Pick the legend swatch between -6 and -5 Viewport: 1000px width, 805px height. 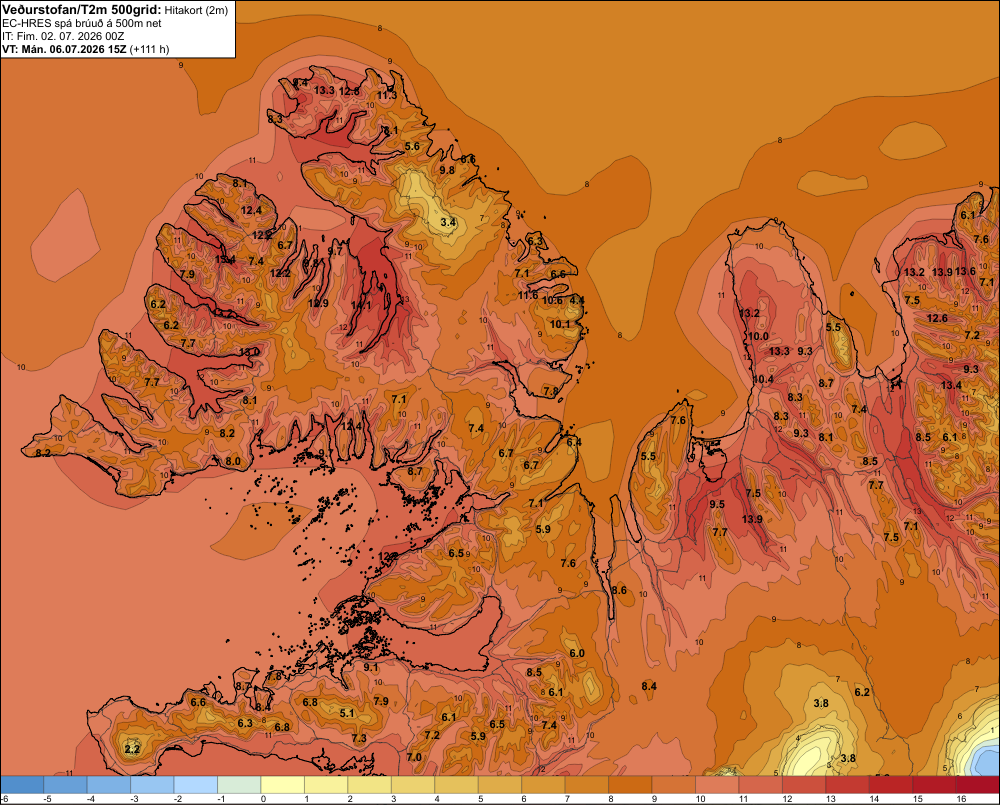click(x=22, y=785)
